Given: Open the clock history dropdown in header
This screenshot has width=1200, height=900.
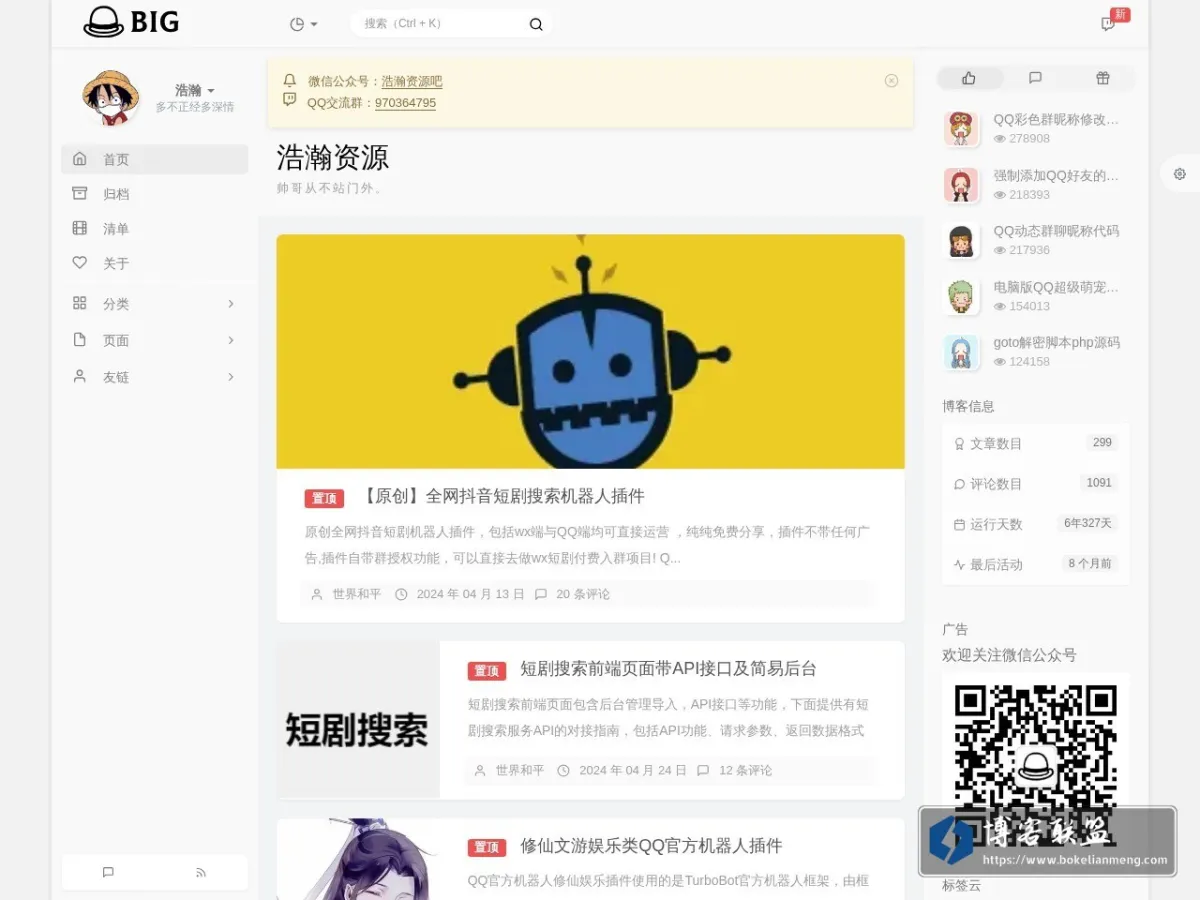Looking at the screenshot, I should tap(303, 24).
